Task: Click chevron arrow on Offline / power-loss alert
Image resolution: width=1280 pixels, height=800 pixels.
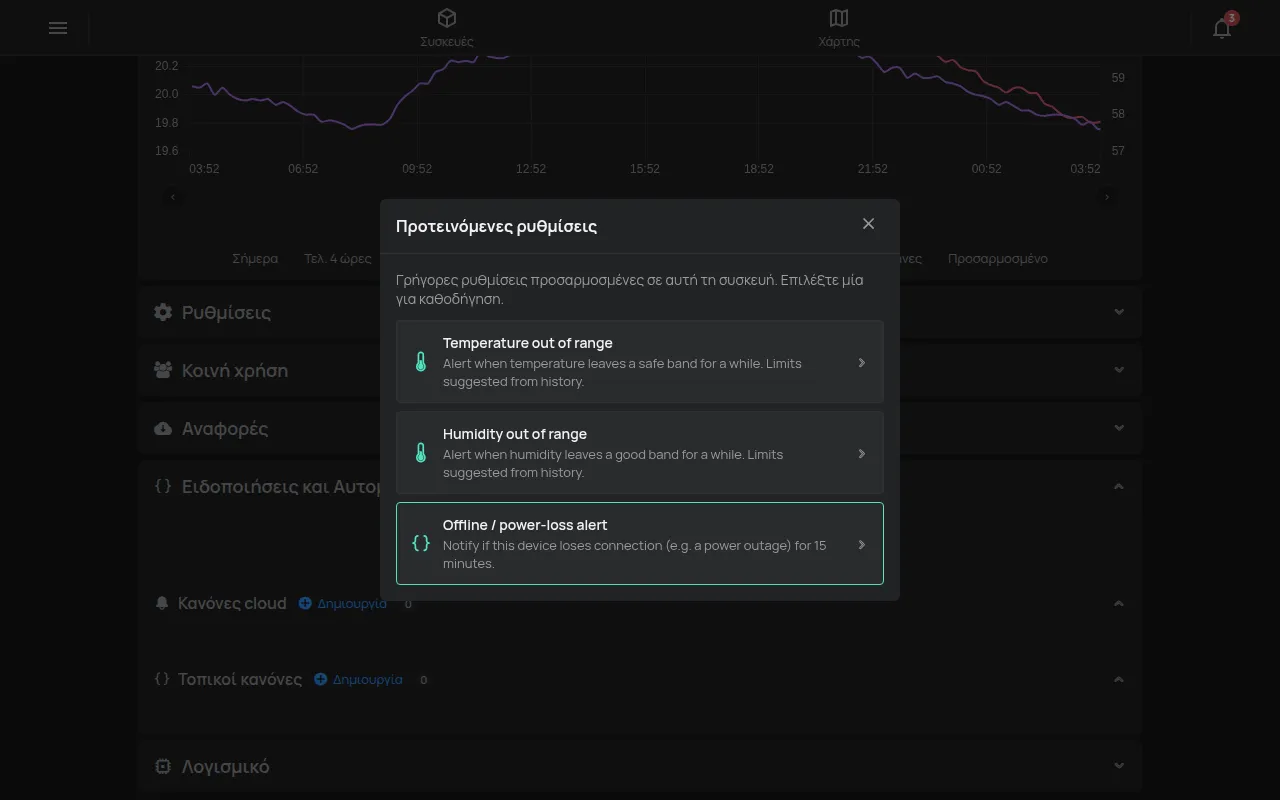Action: tap(862, 544)
